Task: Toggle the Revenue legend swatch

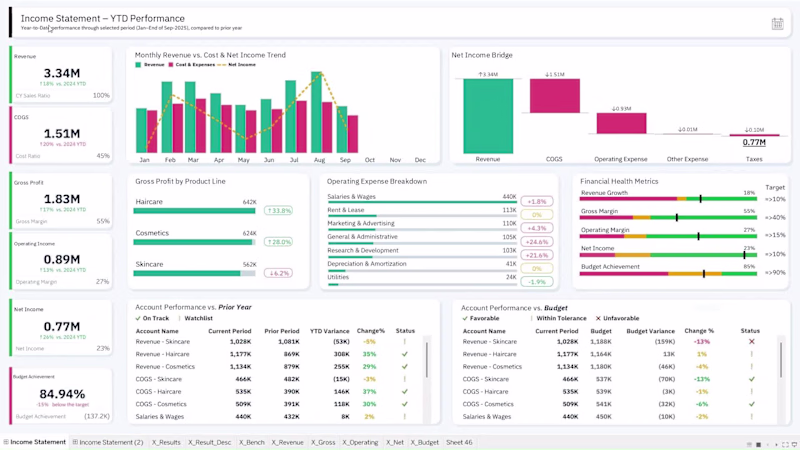Action: tap(138, 65)
